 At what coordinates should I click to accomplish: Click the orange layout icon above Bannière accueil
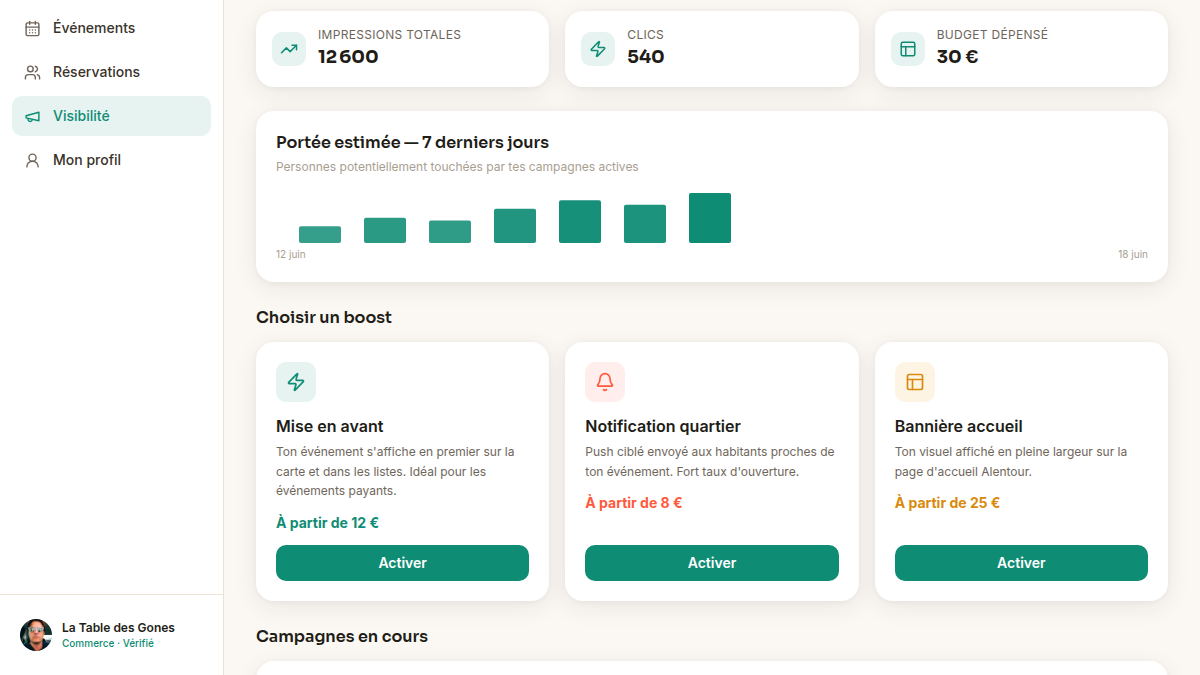coord(915,382)
